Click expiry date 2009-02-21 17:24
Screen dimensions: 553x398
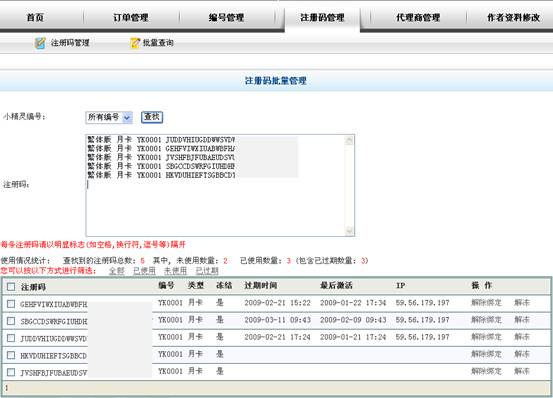pos(278,337)
